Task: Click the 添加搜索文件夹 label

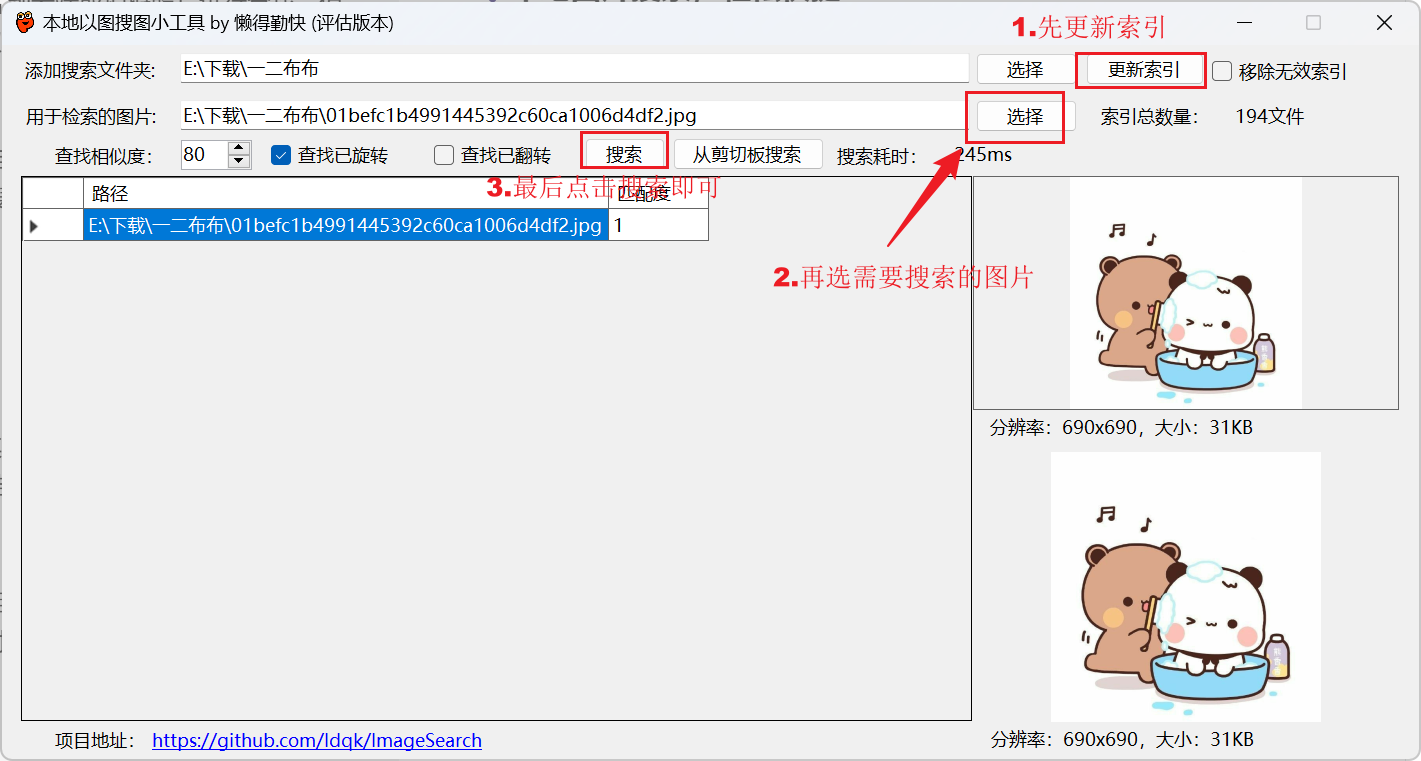Action: [x=90, y=71]
